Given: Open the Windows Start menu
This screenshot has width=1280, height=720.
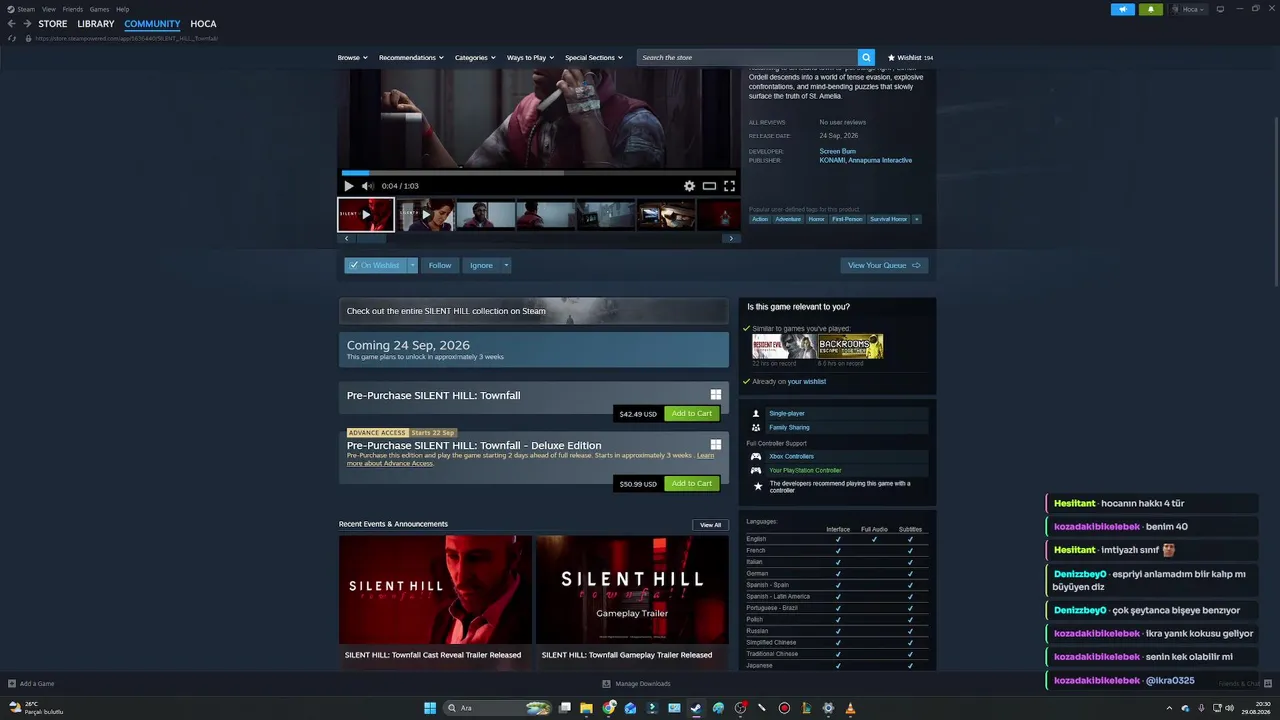Looking at the screenshot, I should click(x=430, y=708).
